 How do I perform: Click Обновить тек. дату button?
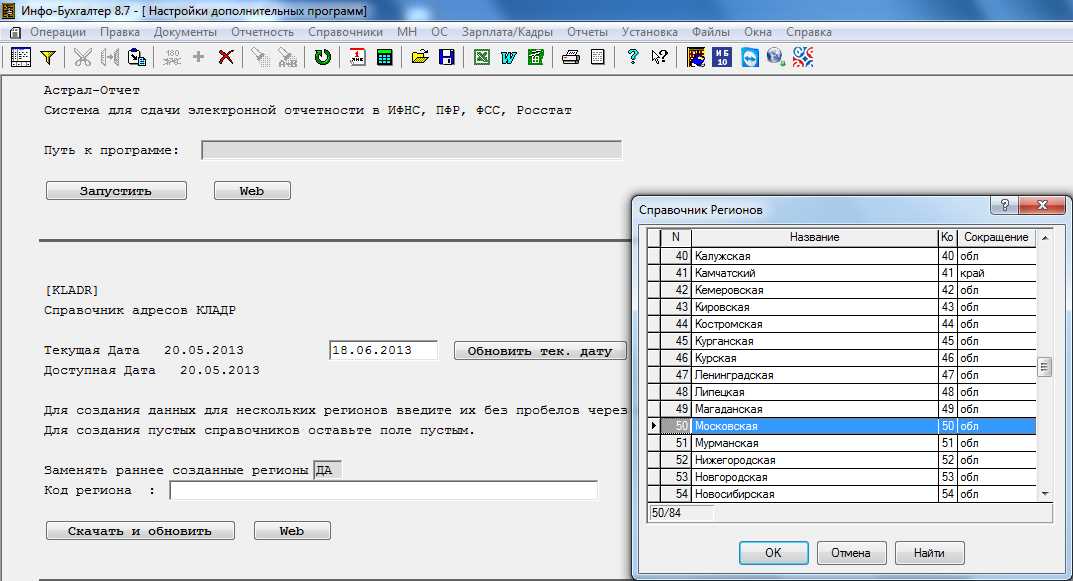click(541, 351)
